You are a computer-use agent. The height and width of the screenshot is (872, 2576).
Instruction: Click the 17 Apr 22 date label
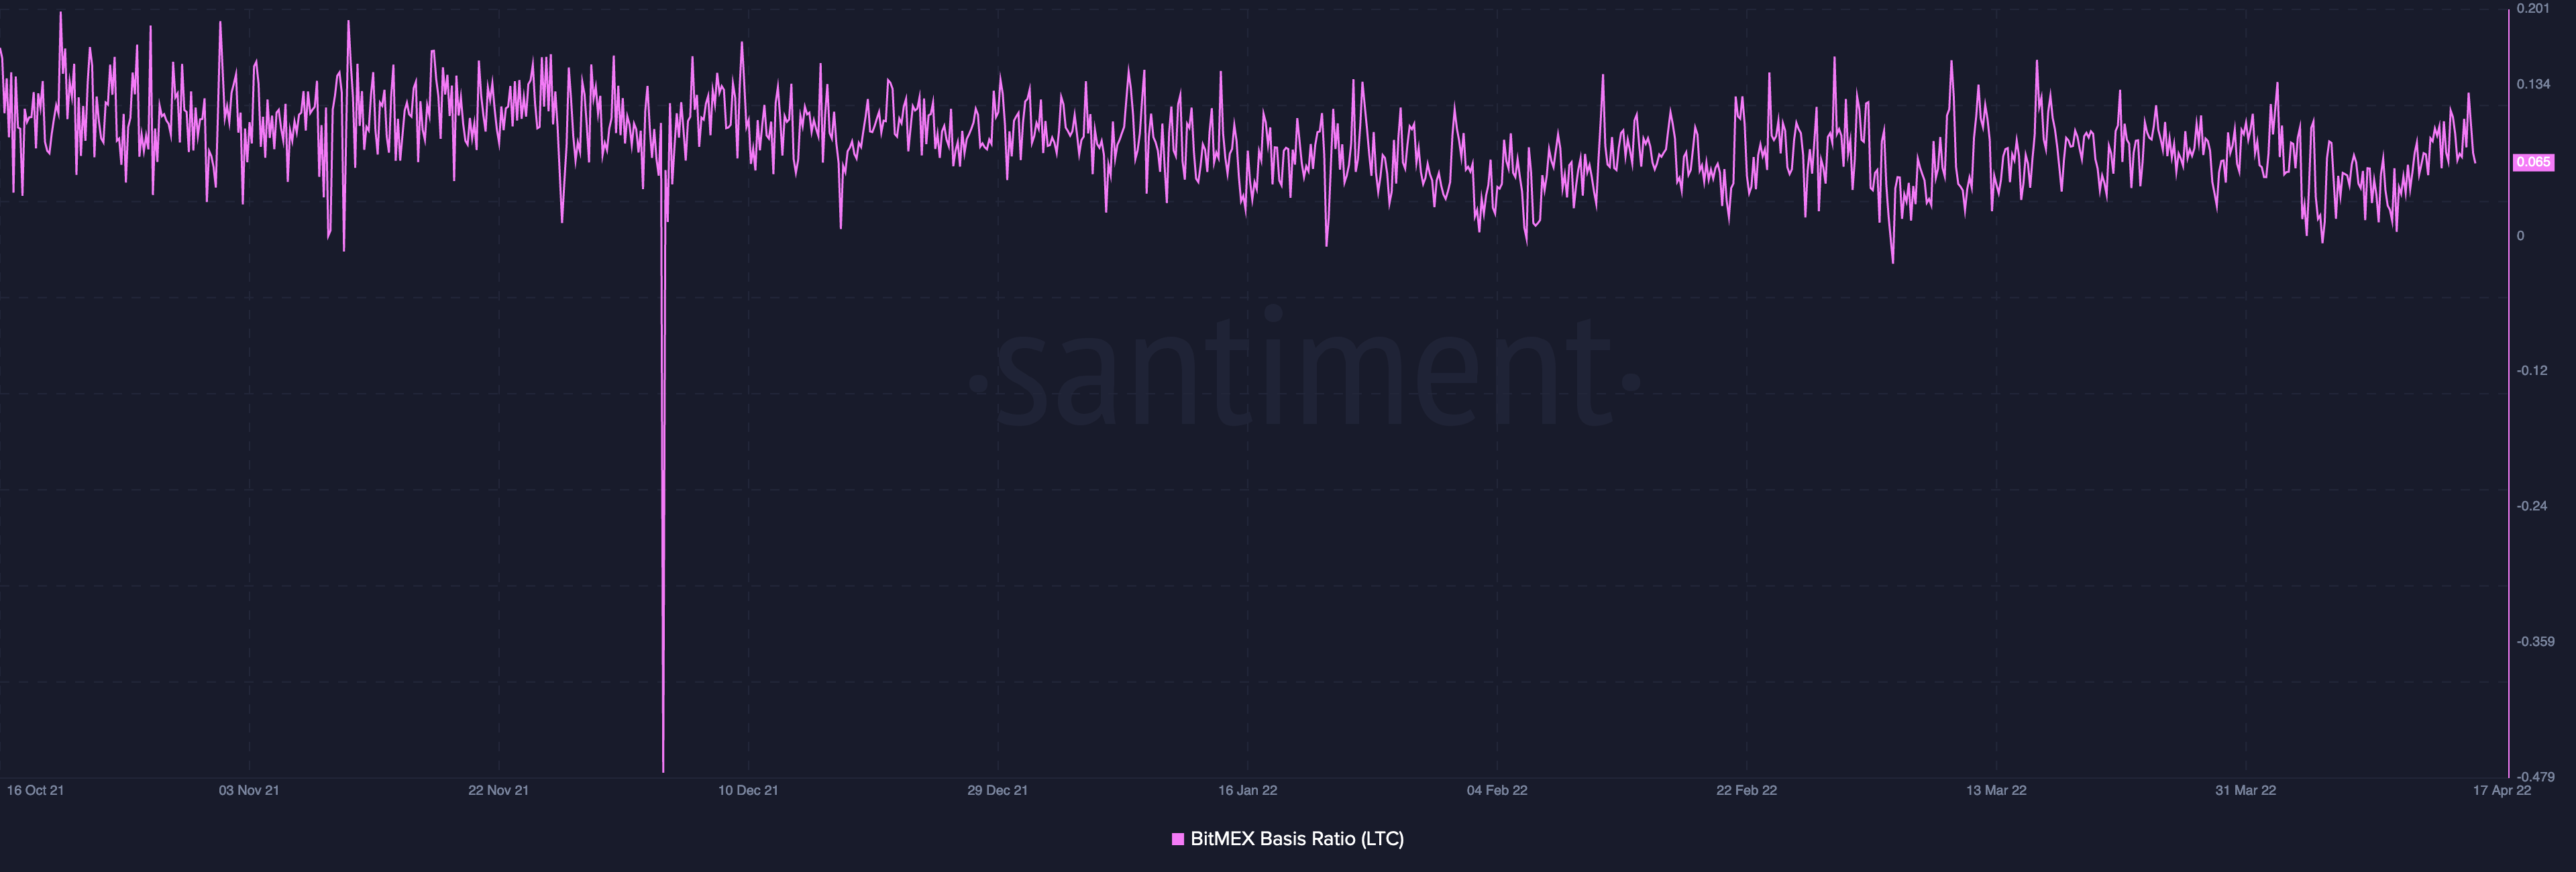pyautogui.click(x=2501, y=790)
